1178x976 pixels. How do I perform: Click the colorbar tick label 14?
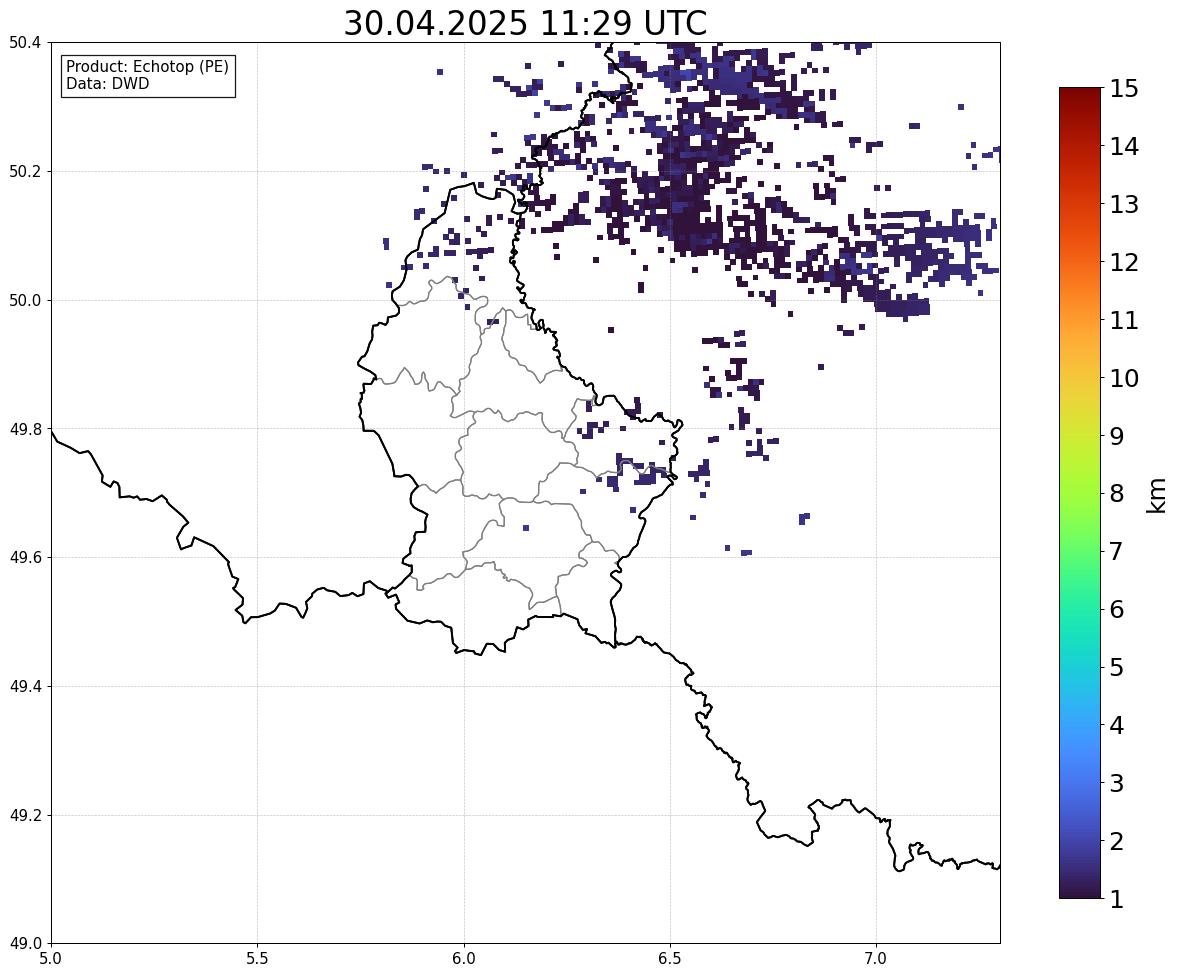(x=1124, y=147)
